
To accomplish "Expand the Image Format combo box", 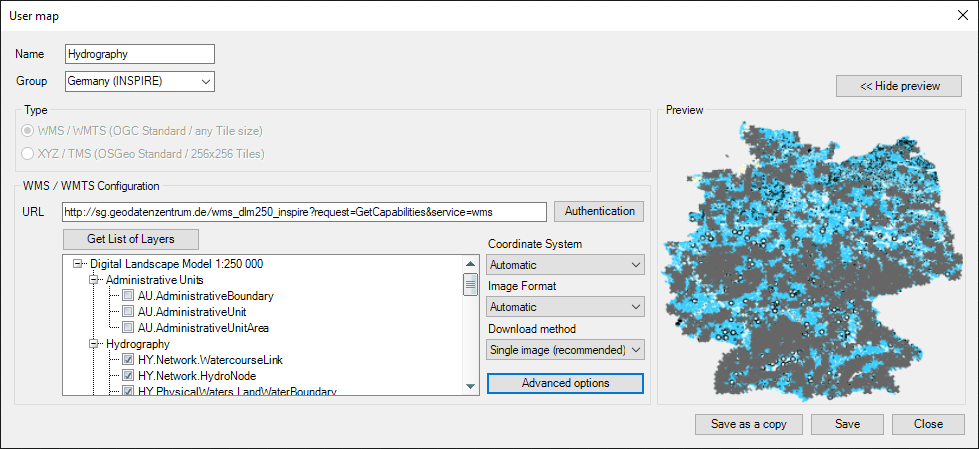I will tap(566, 307).
